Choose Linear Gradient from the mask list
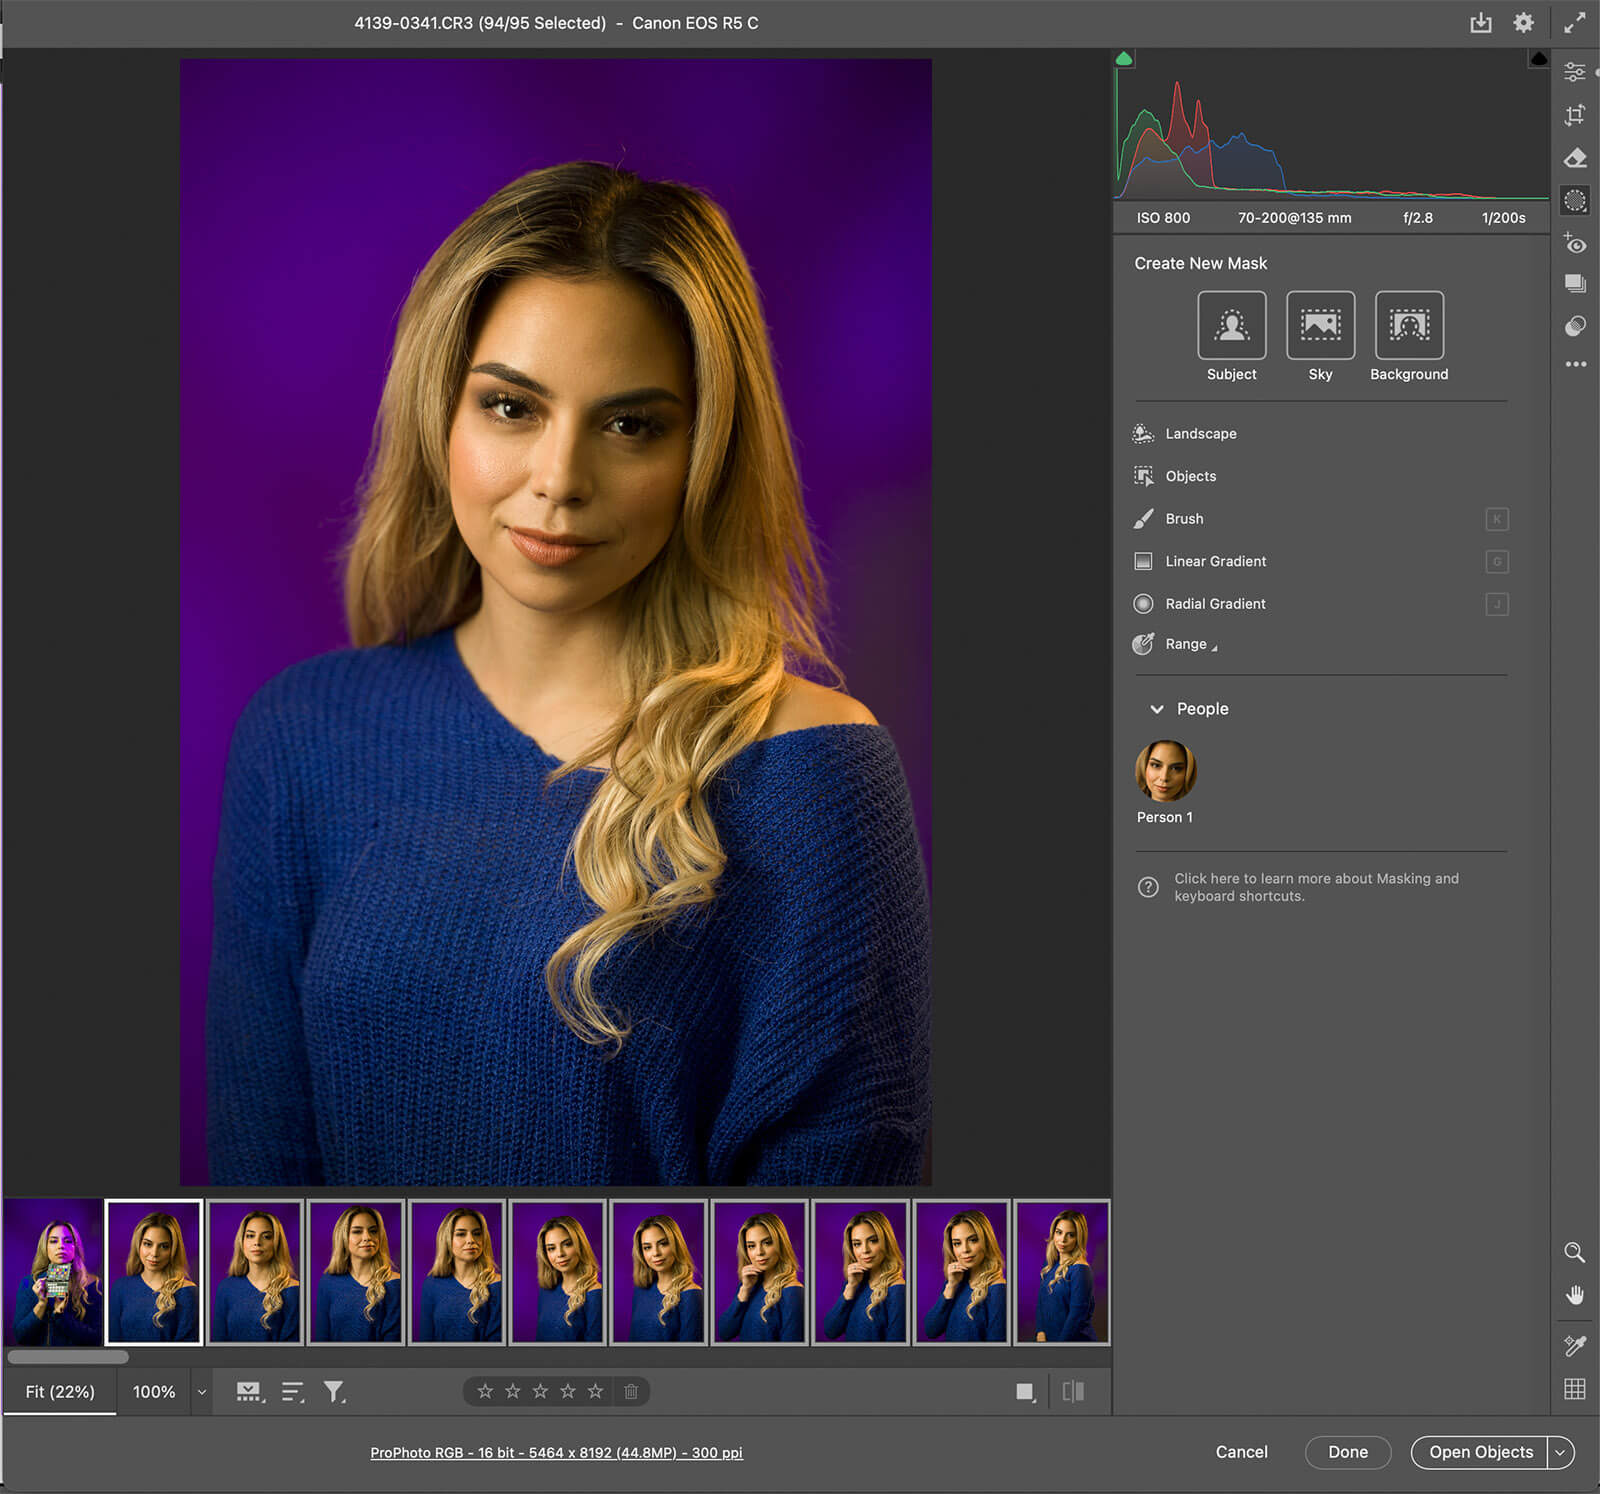Screen dimensions: 1600x1494 click(1215, 561)
